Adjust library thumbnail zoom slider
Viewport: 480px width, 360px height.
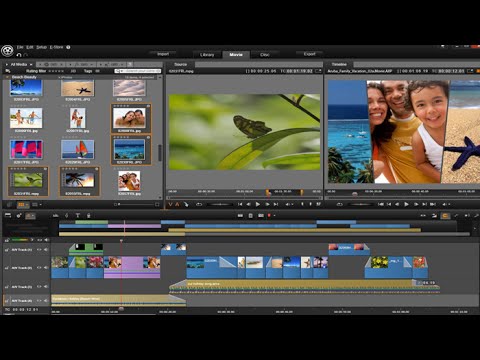136,204
